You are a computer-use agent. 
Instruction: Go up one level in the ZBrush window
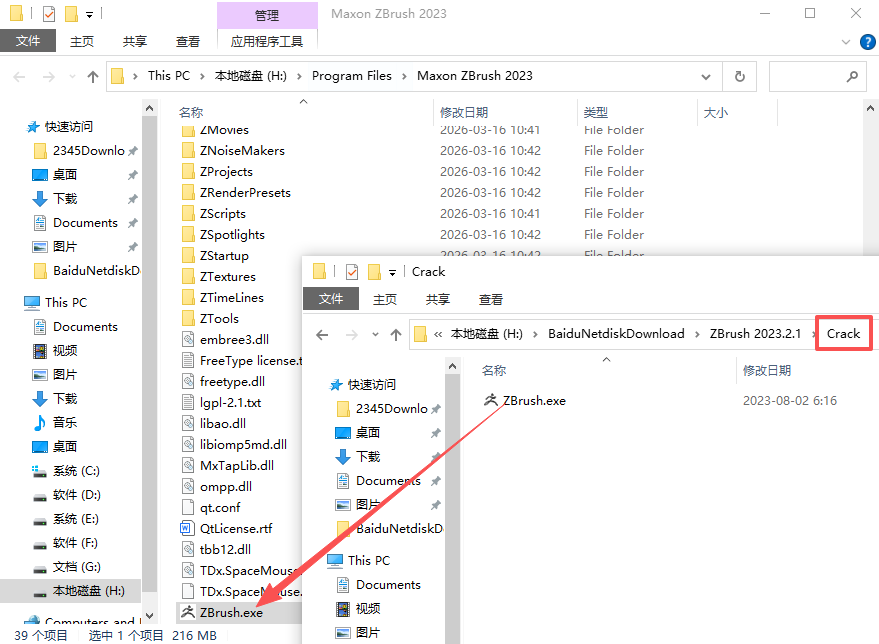coord(93,77)
